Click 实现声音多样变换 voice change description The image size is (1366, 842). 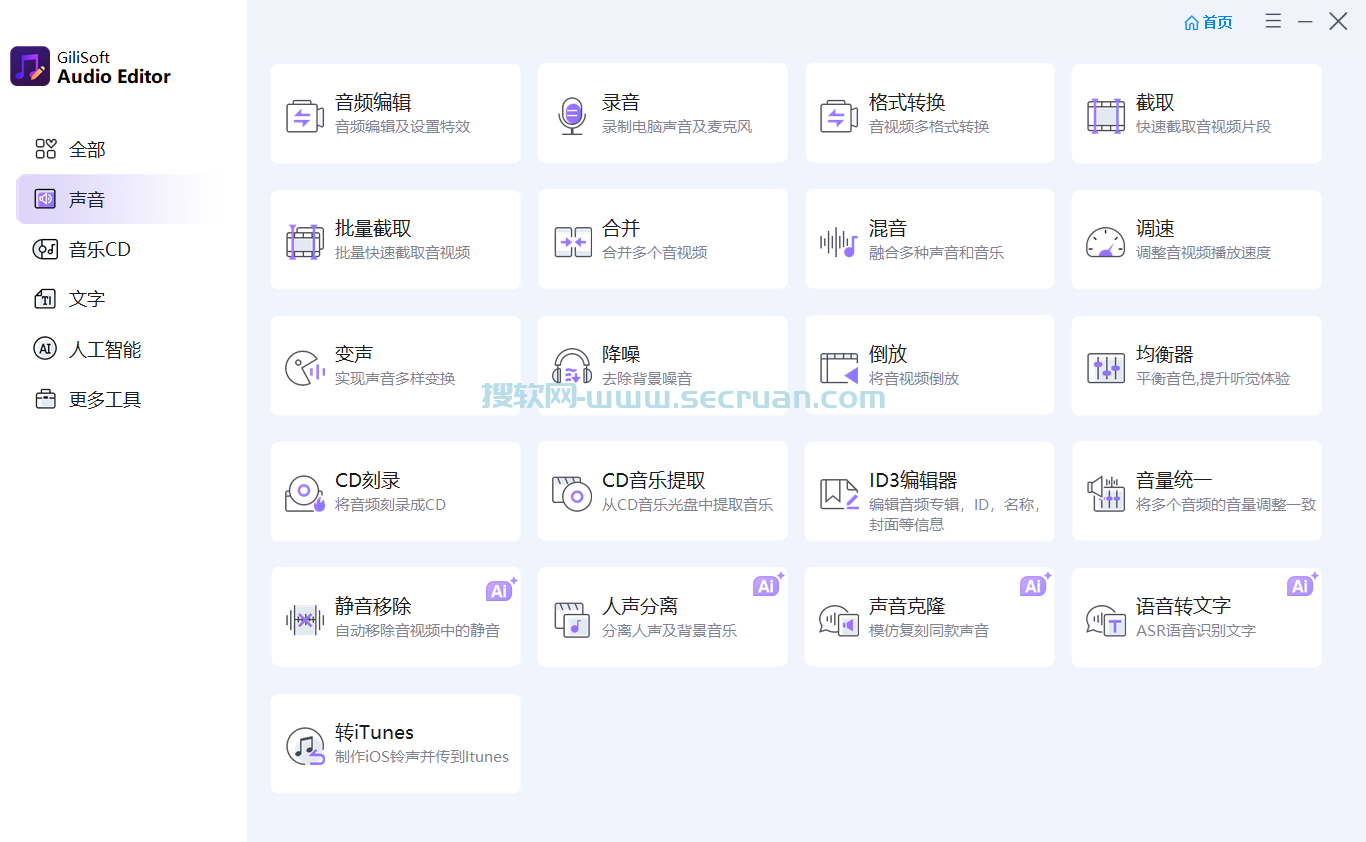(x=395, y=379)
